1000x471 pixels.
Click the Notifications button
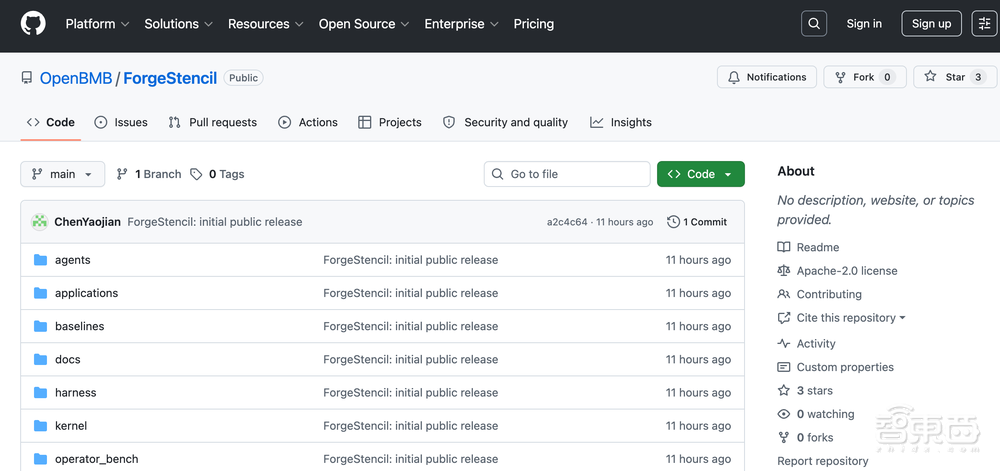[767, 77]
